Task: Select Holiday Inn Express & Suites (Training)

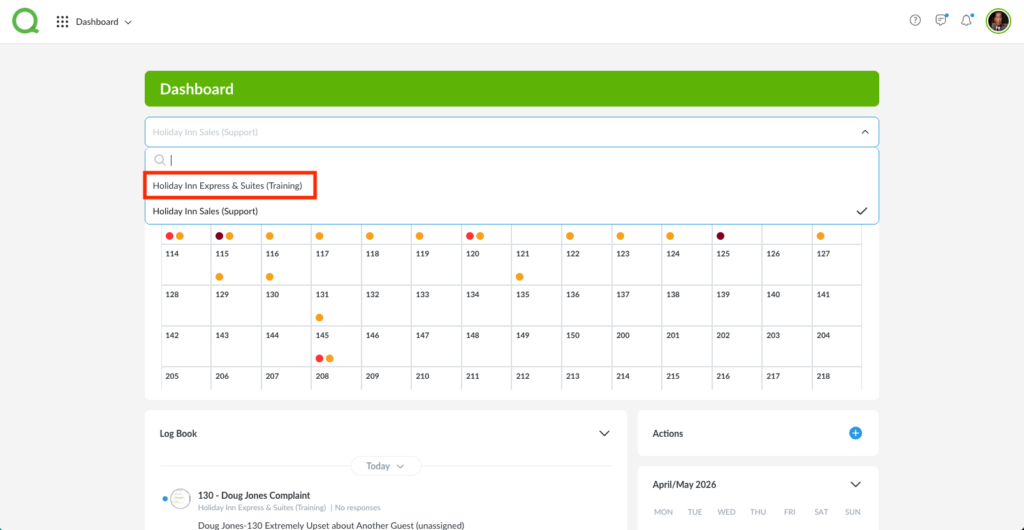Action: coord(228,185)
